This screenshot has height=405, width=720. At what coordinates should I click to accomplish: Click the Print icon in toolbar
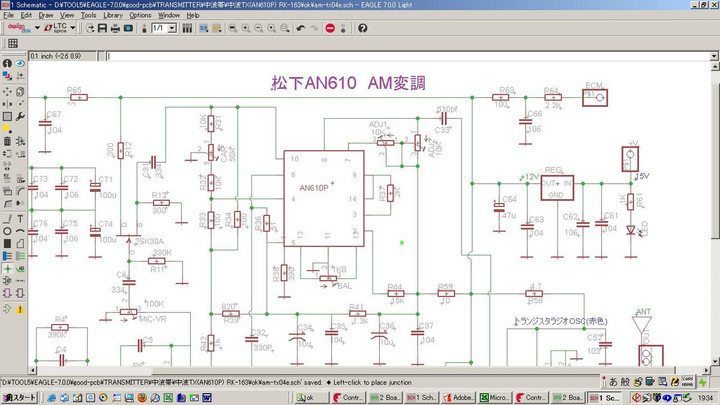coord(115,28)
